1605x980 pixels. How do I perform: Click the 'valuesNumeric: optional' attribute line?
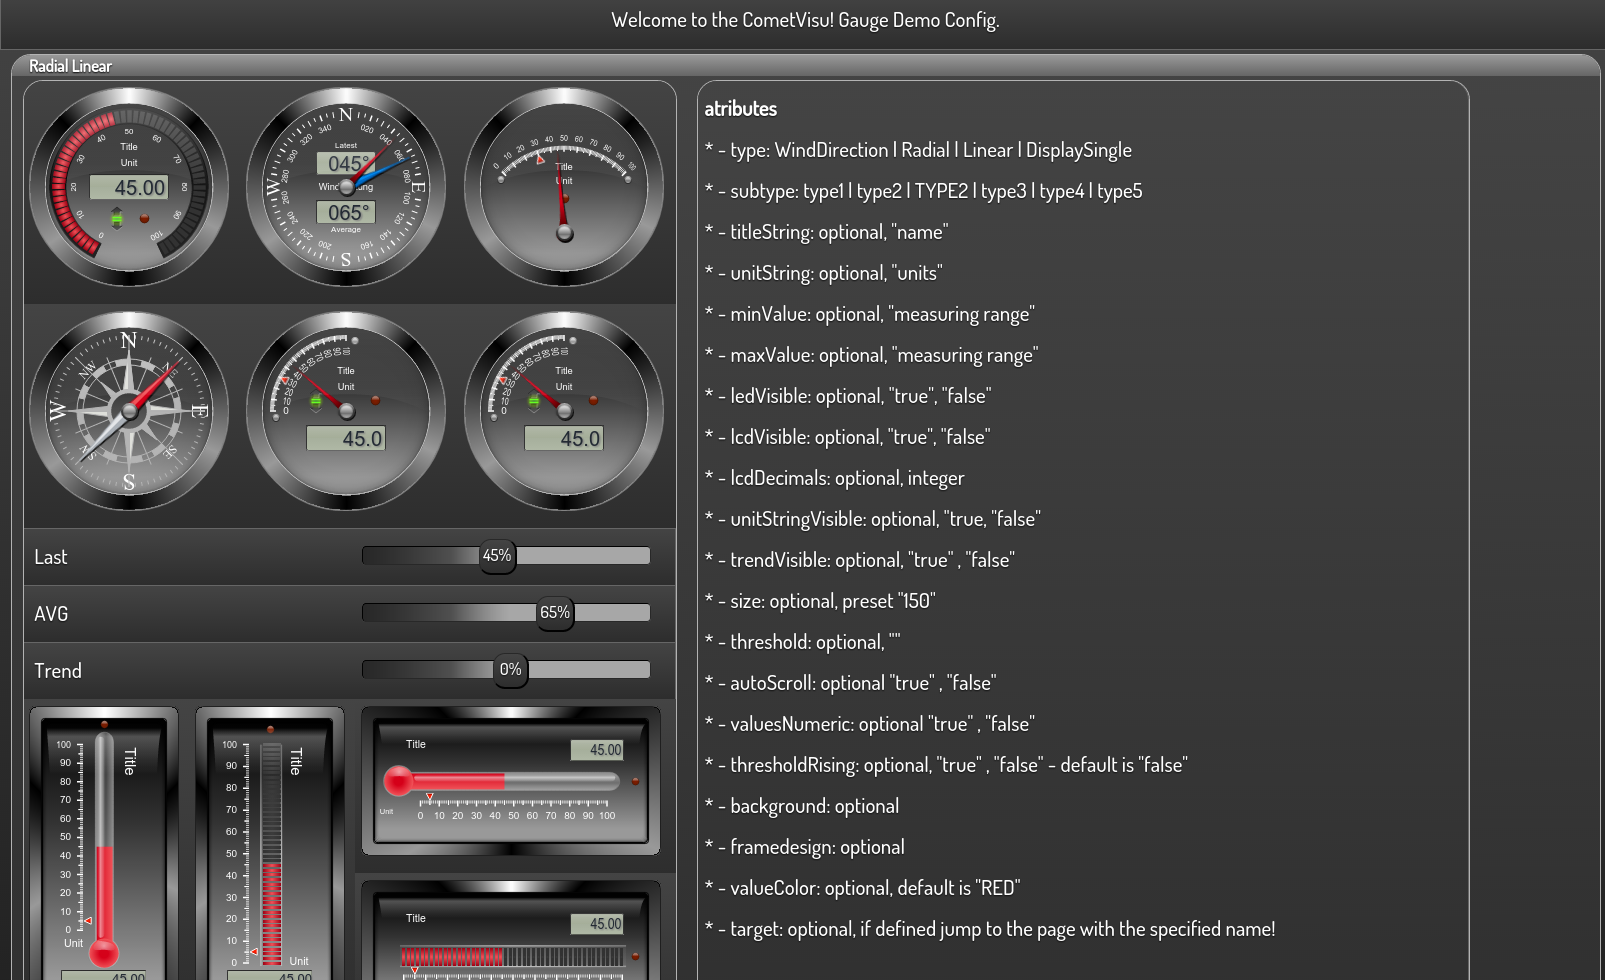(869, 724)
